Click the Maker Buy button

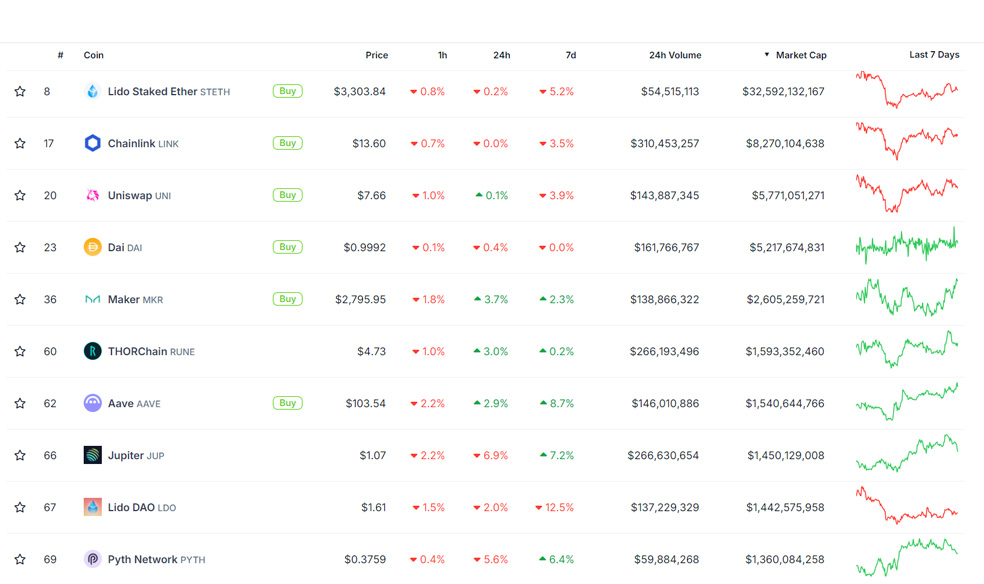coord(287,299)
